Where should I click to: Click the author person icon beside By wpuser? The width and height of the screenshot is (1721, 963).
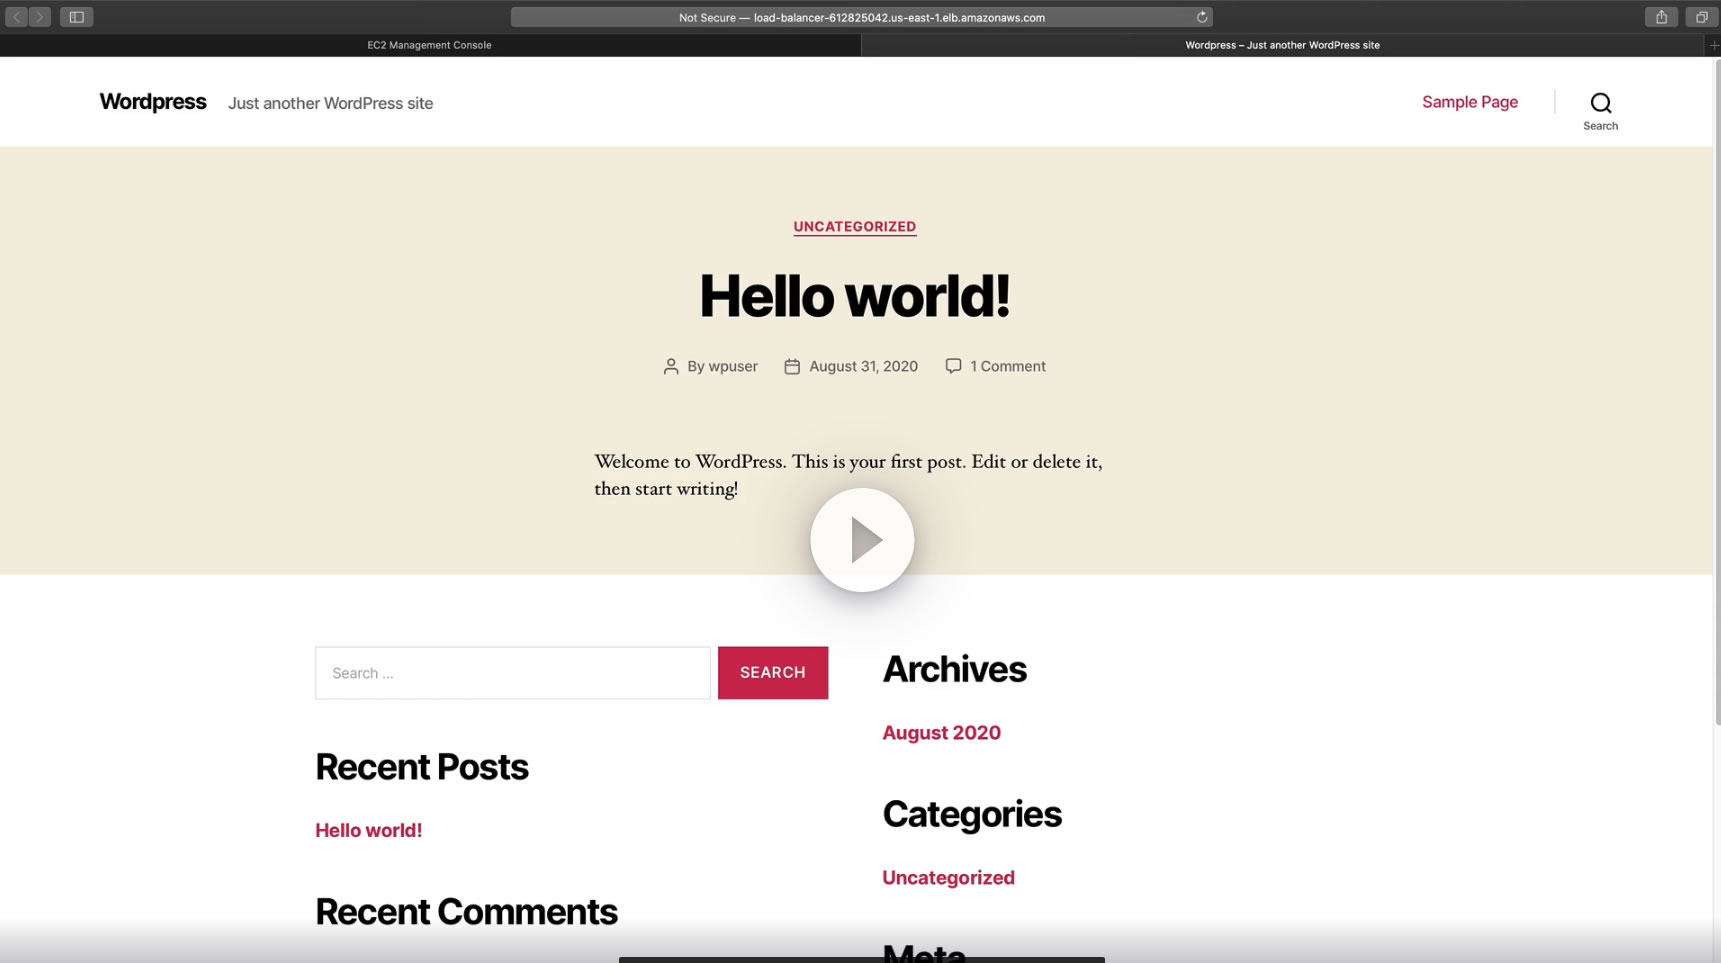(x=671, y=367)
